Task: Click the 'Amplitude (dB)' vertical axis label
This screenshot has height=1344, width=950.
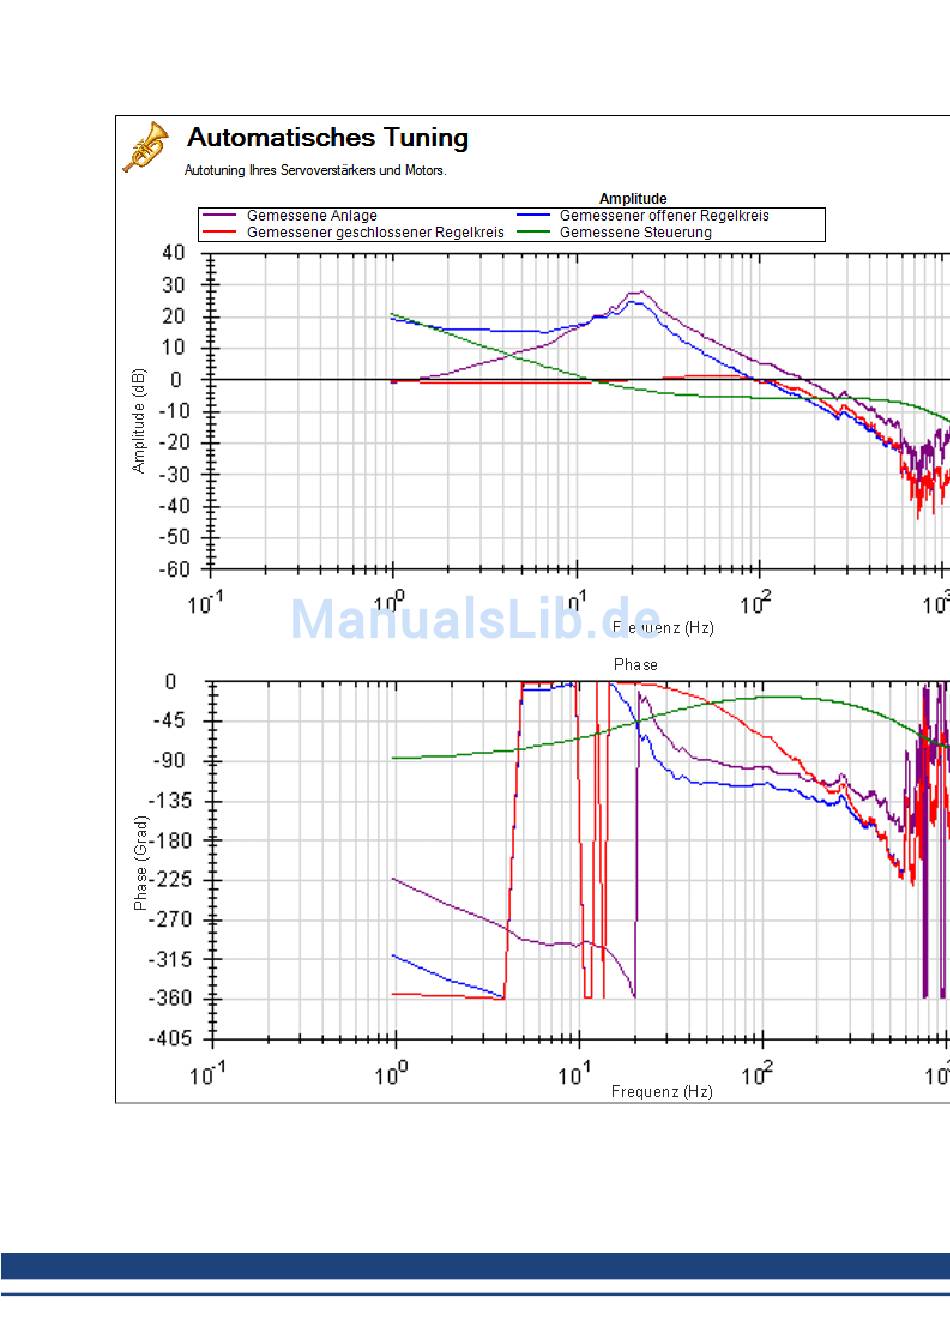Action: 139,421
